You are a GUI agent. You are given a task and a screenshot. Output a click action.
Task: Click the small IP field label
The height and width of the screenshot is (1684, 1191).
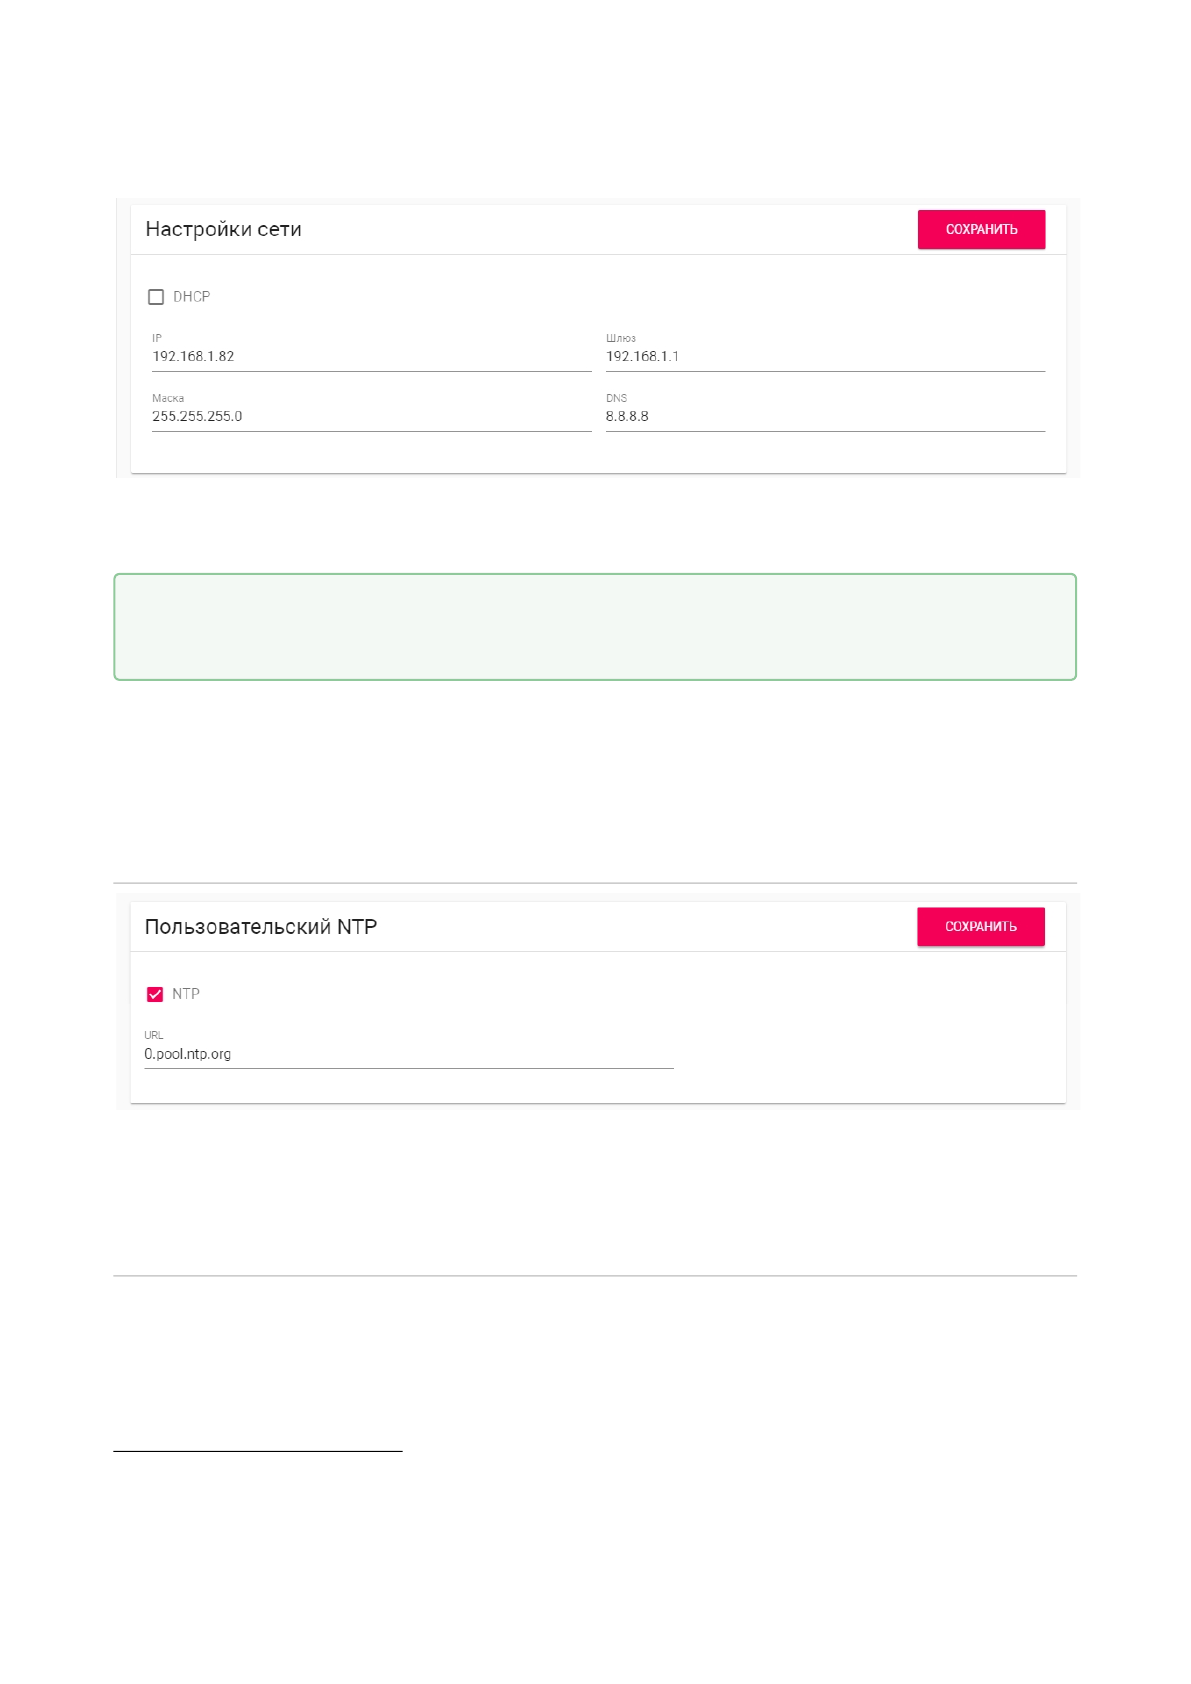[157, 338]
